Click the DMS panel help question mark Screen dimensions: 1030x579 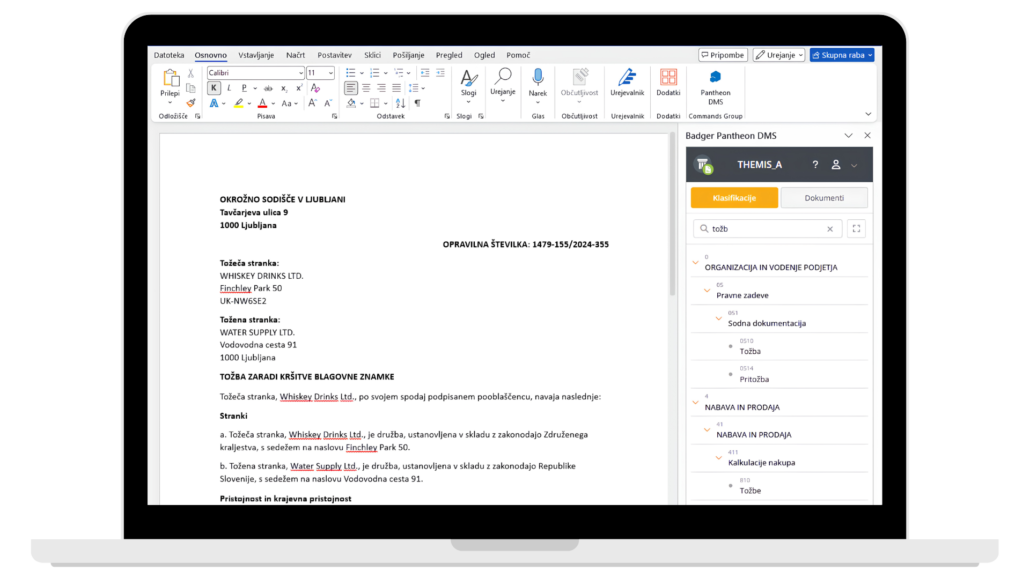815,165
